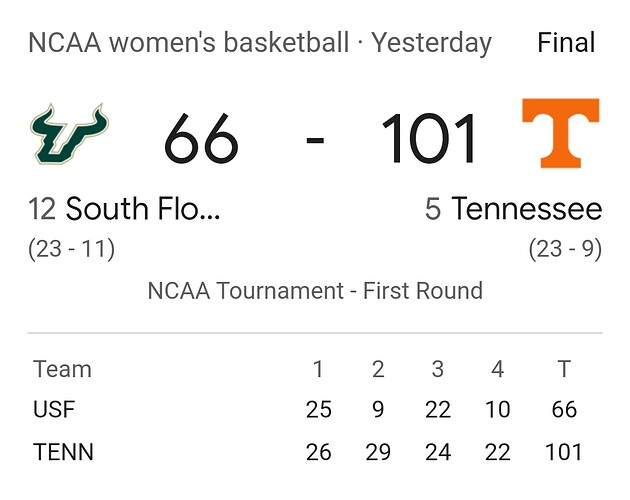Click the Final status label

coord(566,43)
